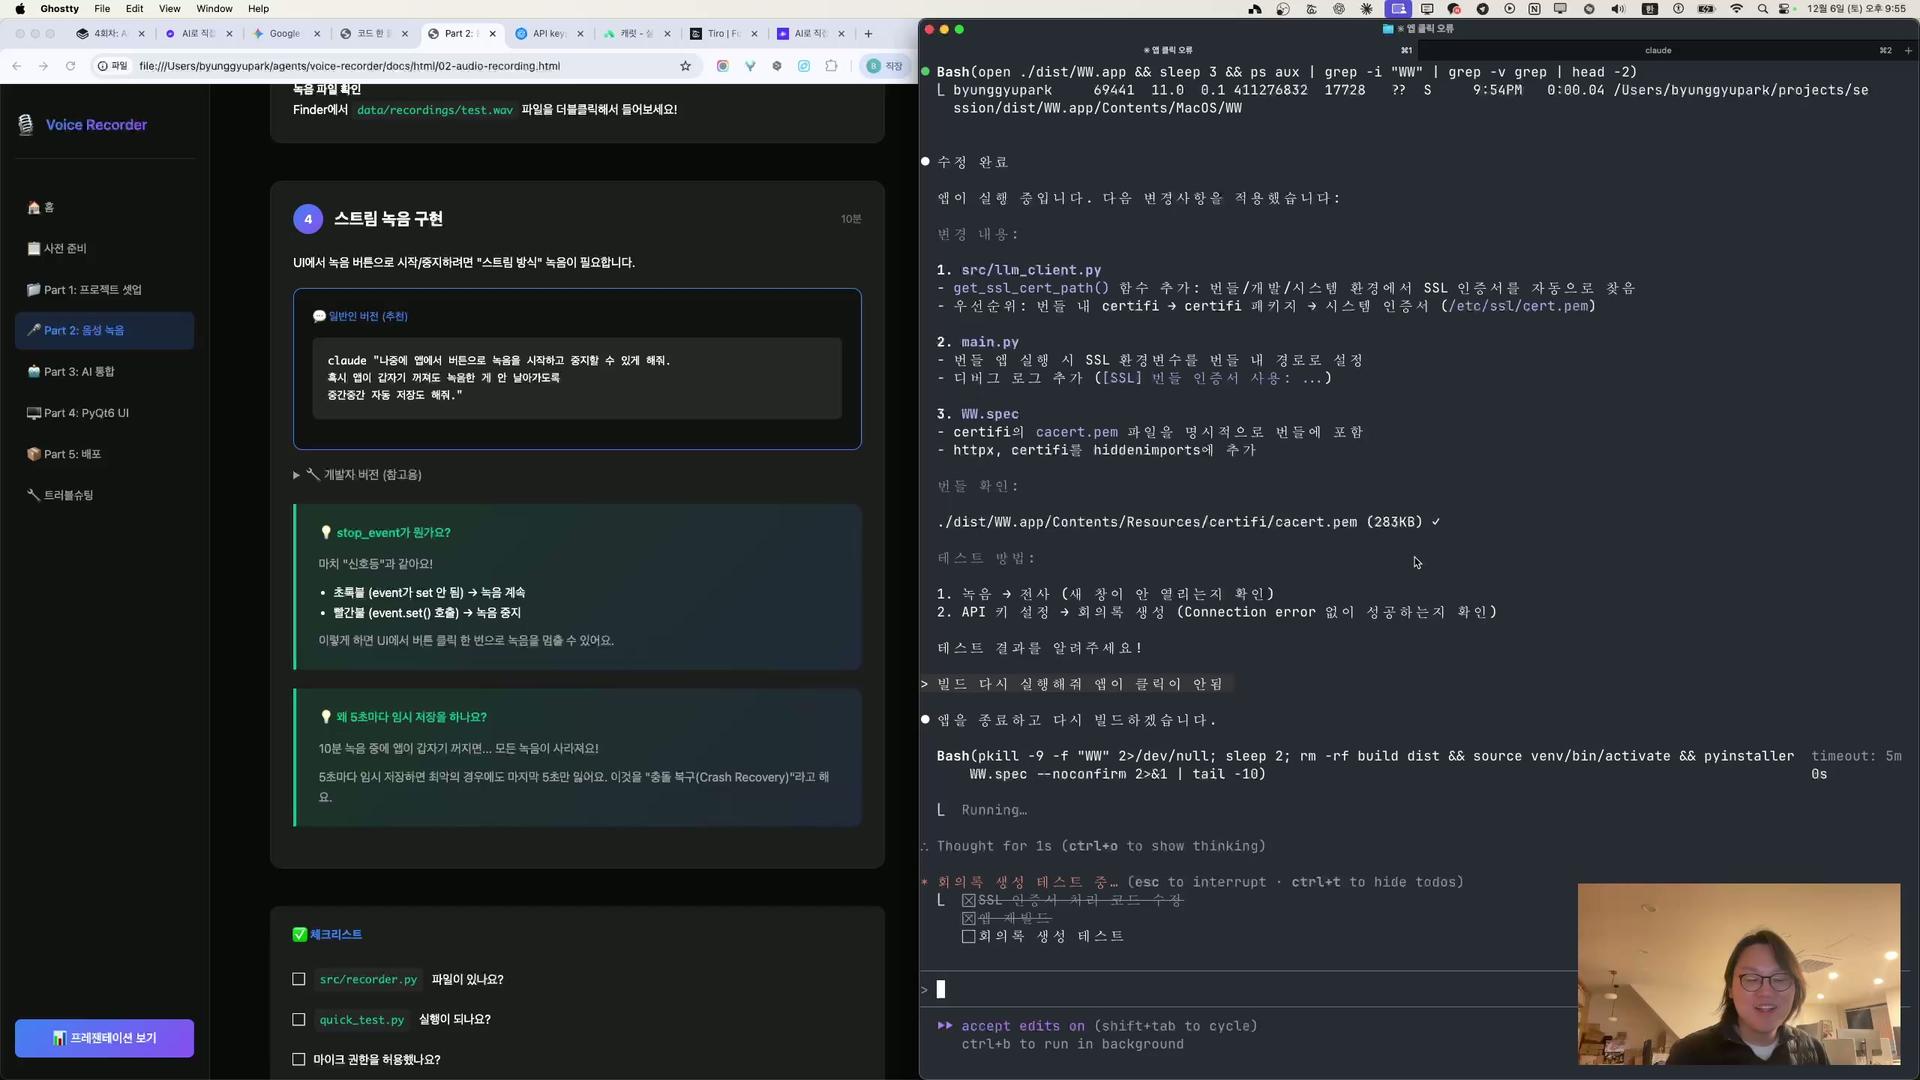This screenshot has height=1080, width=1920.
Task: Open the browser extensions puzzle icon
Action: tap(831, 66)
